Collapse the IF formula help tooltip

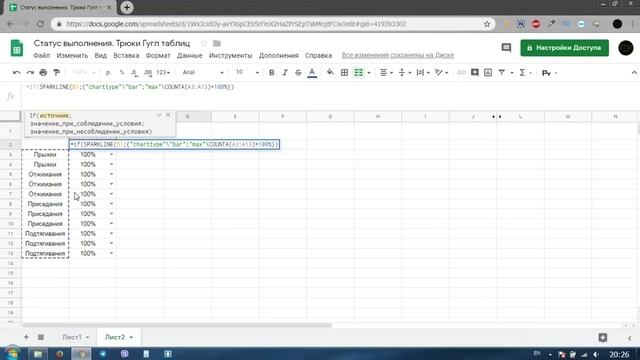click(x=159, y=115)
